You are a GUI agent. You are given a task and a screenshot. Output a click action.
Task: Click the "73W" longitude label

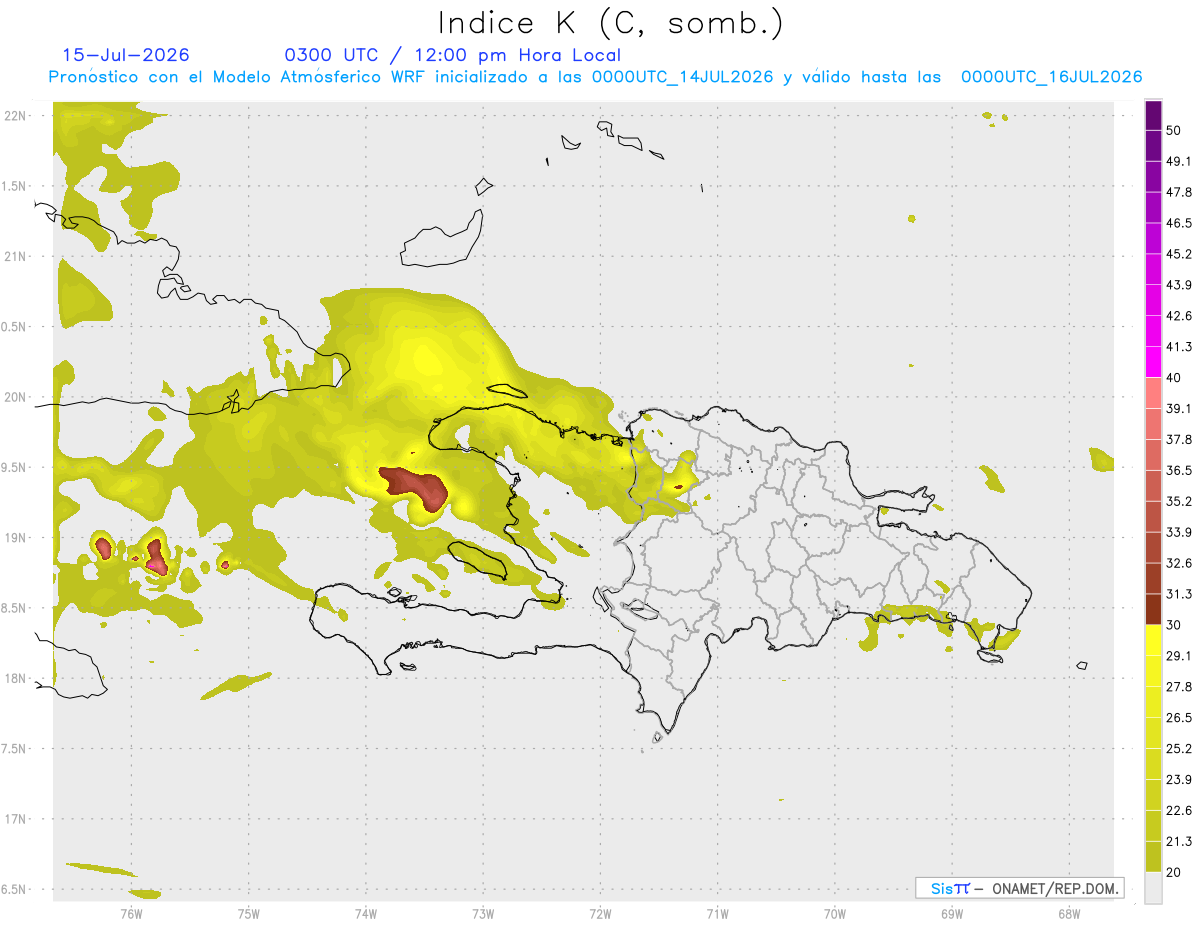click(x=483, y=914)
